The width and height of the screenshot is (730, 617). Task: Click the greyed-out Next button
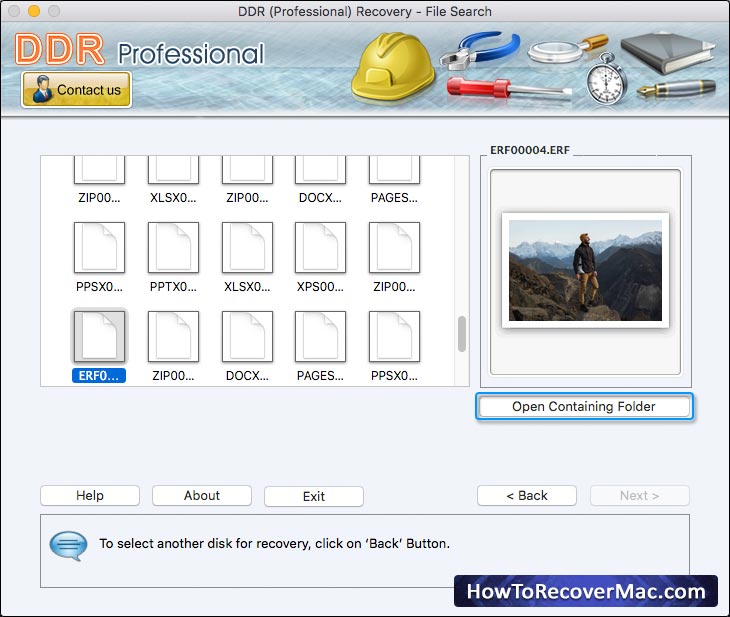[639, 495]
